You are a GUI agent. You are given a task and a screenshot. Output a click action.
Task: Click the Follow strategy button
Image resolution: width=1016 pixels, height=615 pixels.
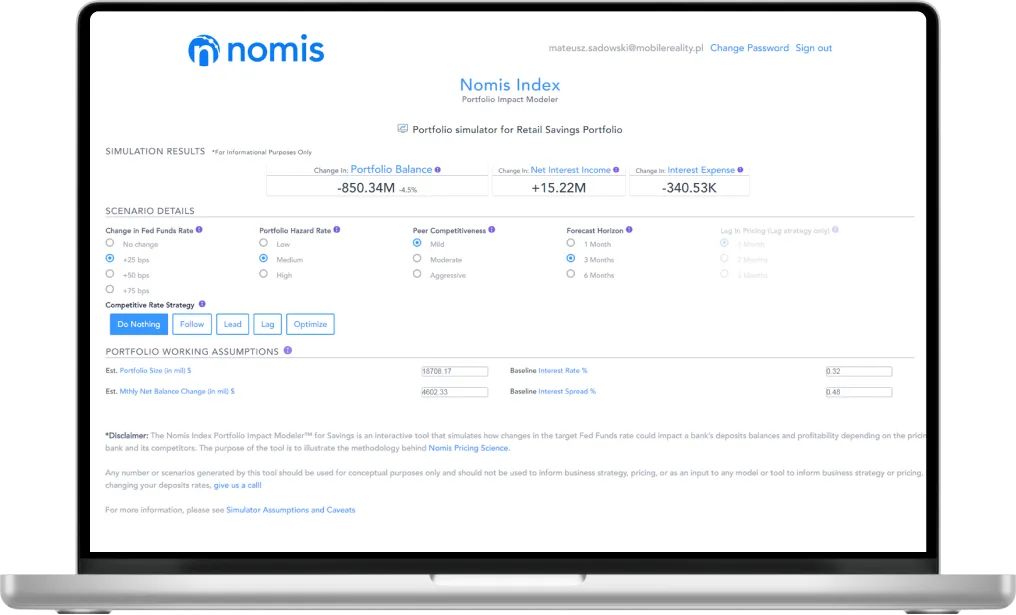tap(191, 324)
